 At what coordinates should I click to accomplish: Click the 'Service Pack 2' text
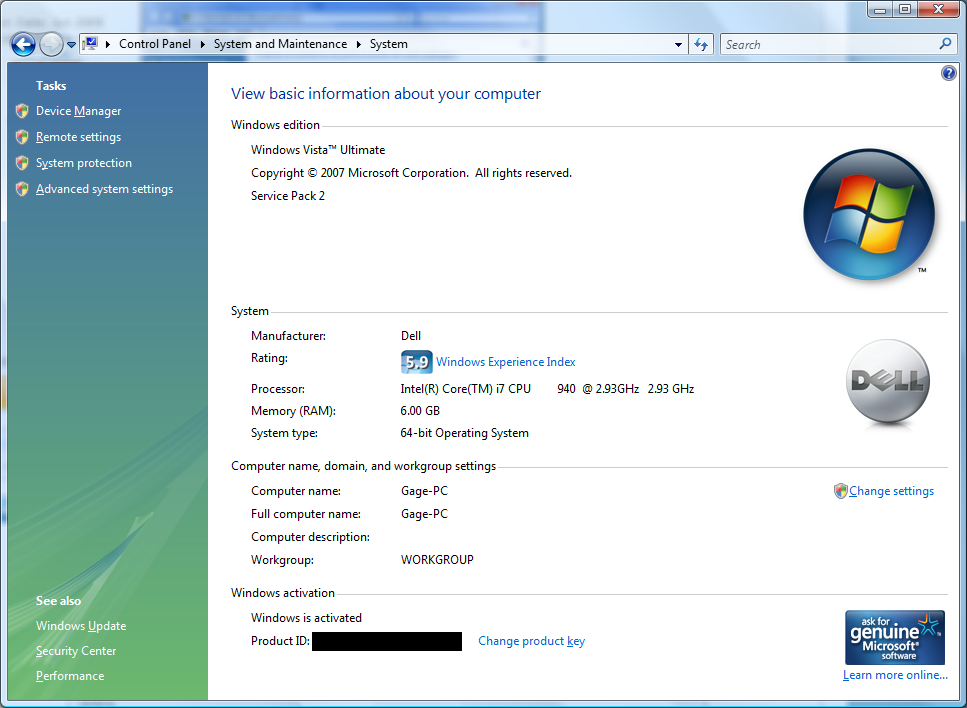pos(287,196)
